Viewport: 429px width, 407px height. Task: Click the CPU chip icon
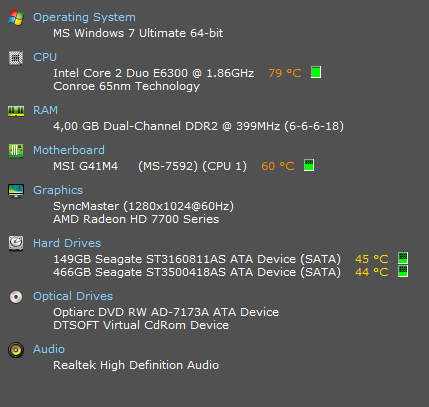pos(16,58)
